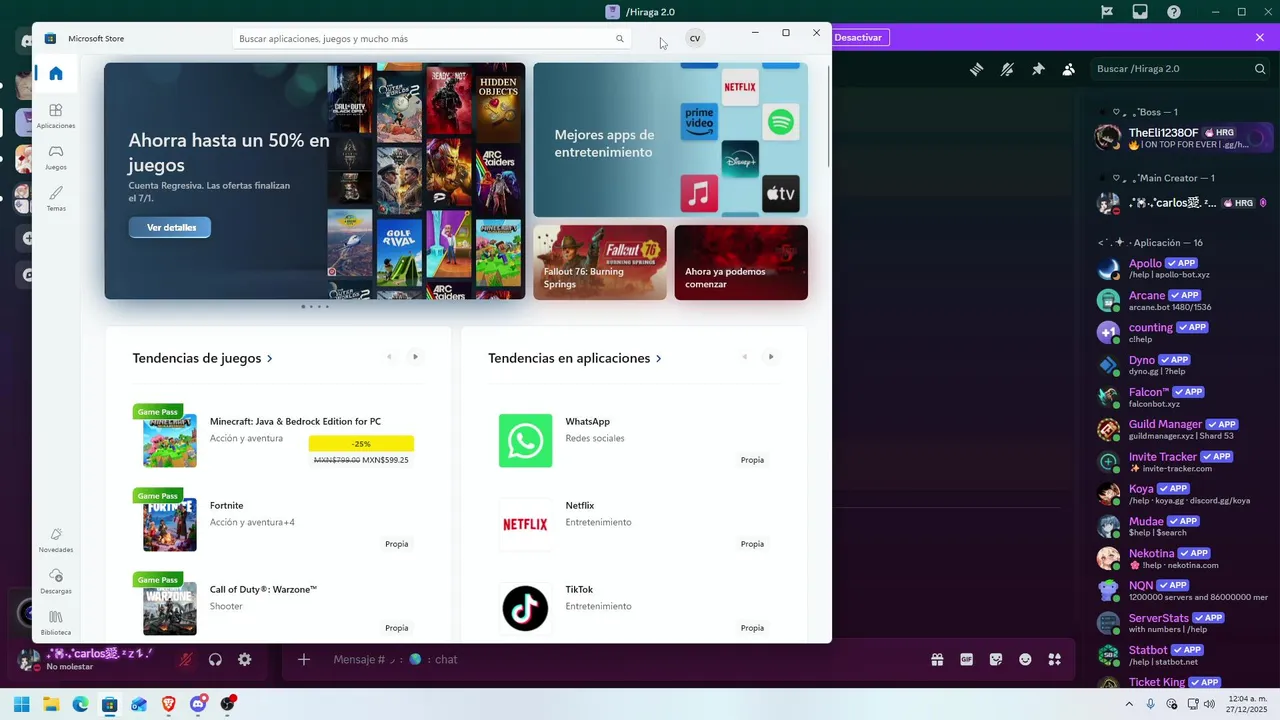This screenshot has width=1280, height=720.
Task: Click the TikTok app icon
Action: [x=525, y=608]
